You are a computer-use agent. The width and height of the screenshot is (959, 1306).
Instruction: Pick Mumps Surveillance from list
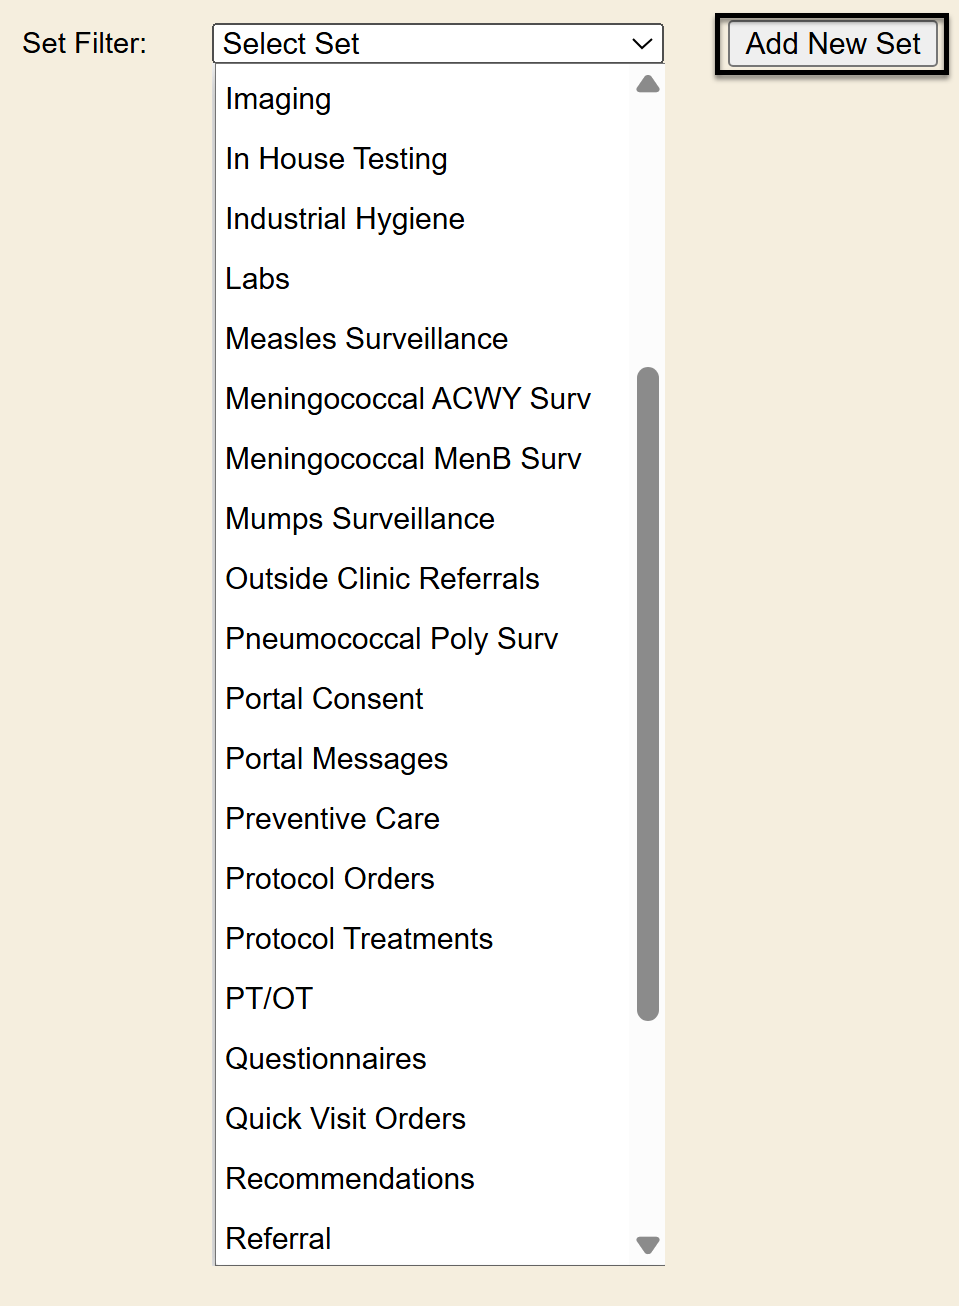[x=360, y=519]
